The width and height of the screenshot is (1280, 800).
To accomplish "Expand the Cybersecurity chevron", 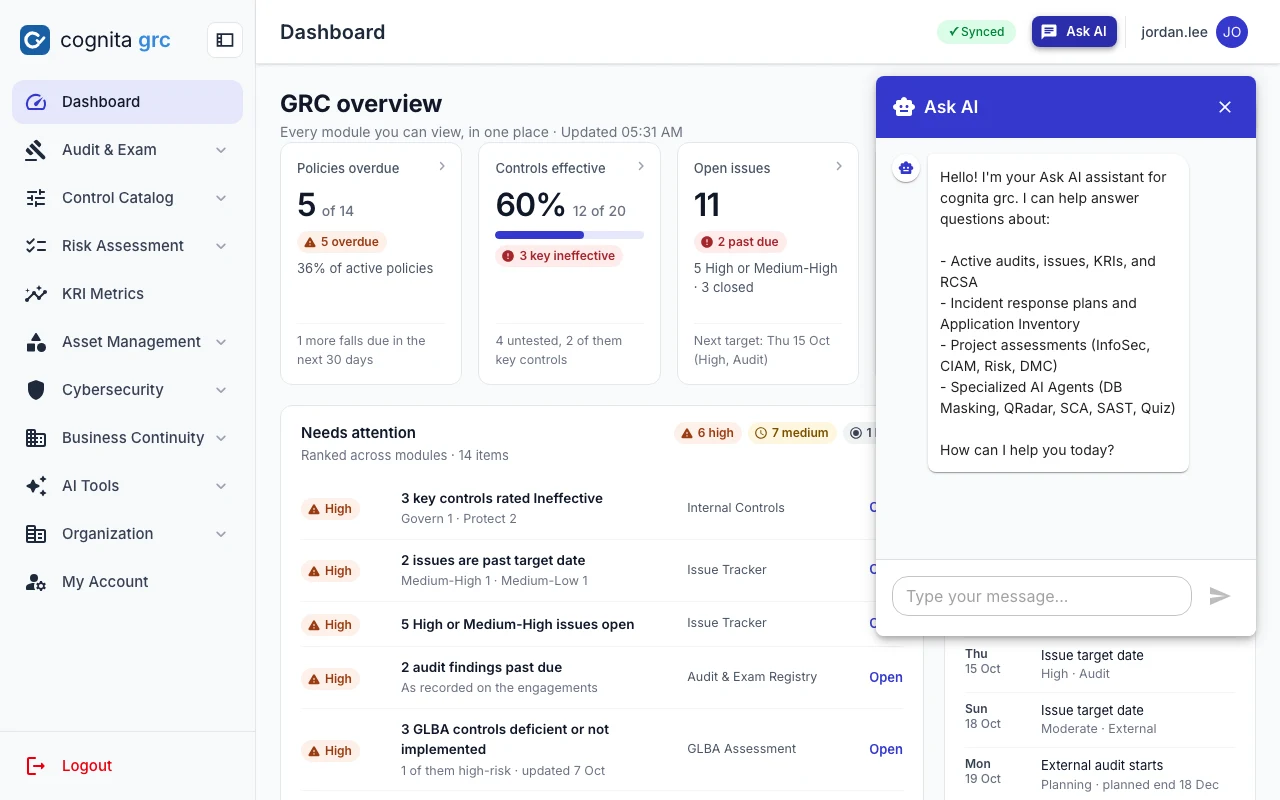I will (x=221, y=390).
